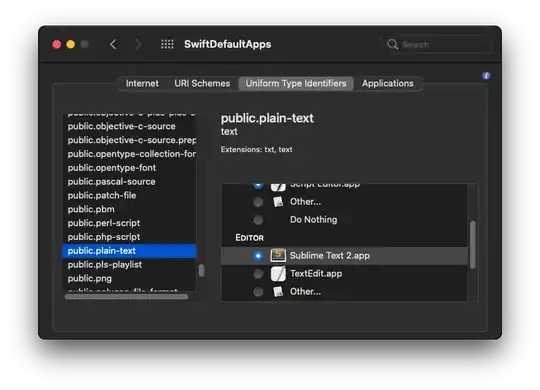540x390 pixels.
Task: Click the Other icon under Editor
Action: coord(278,291)
